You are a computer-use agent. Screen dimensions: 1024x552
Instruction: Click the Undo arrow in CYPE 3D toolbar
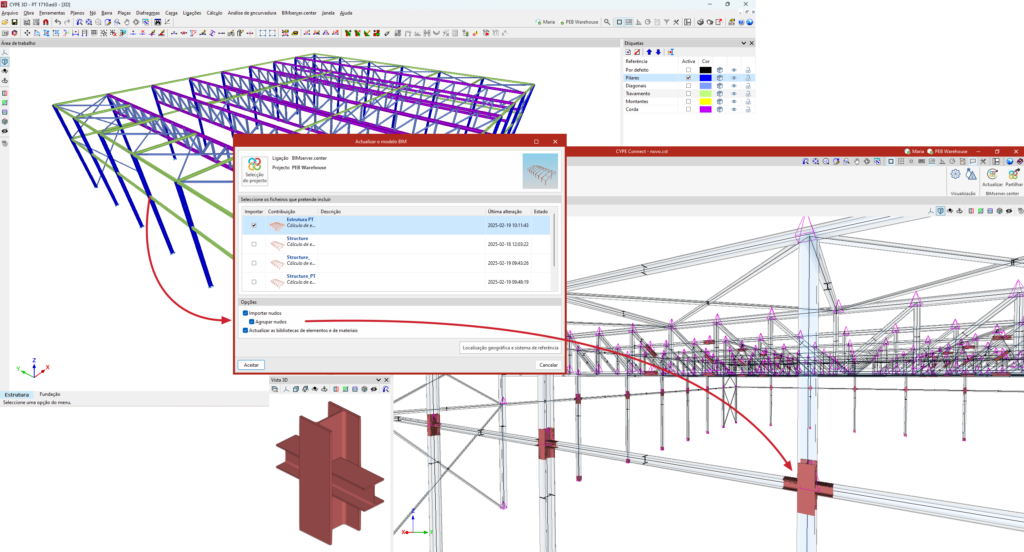tap(57, 22)
